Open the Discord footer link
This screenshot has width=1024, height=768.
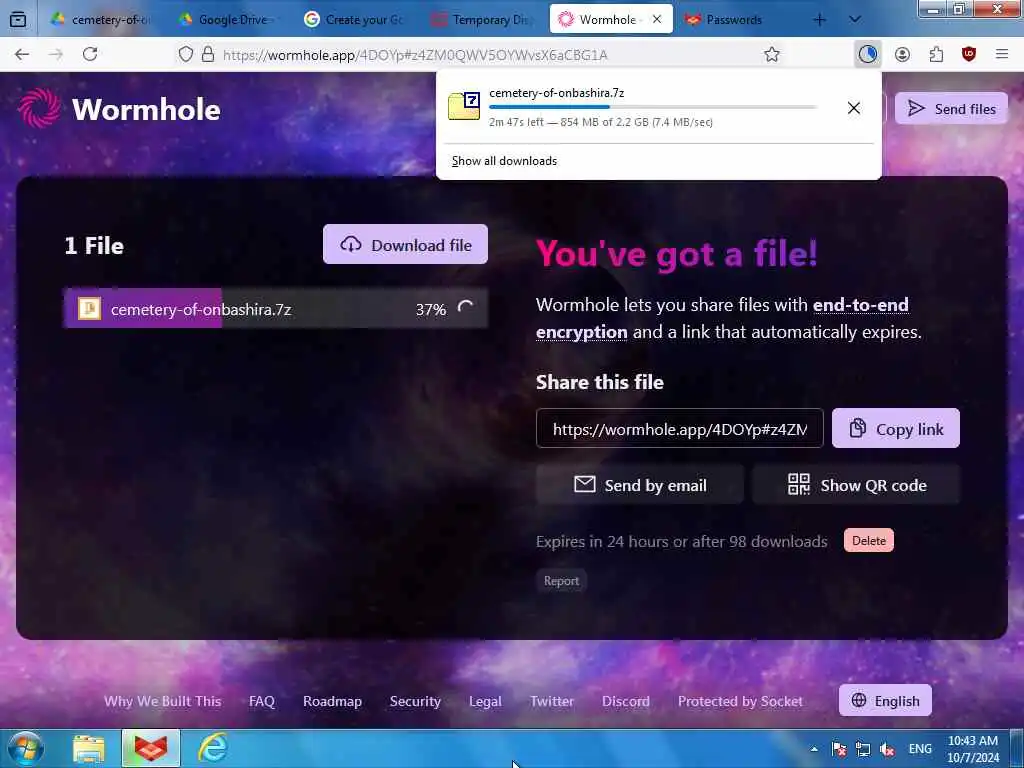click(x=626, y=701)
